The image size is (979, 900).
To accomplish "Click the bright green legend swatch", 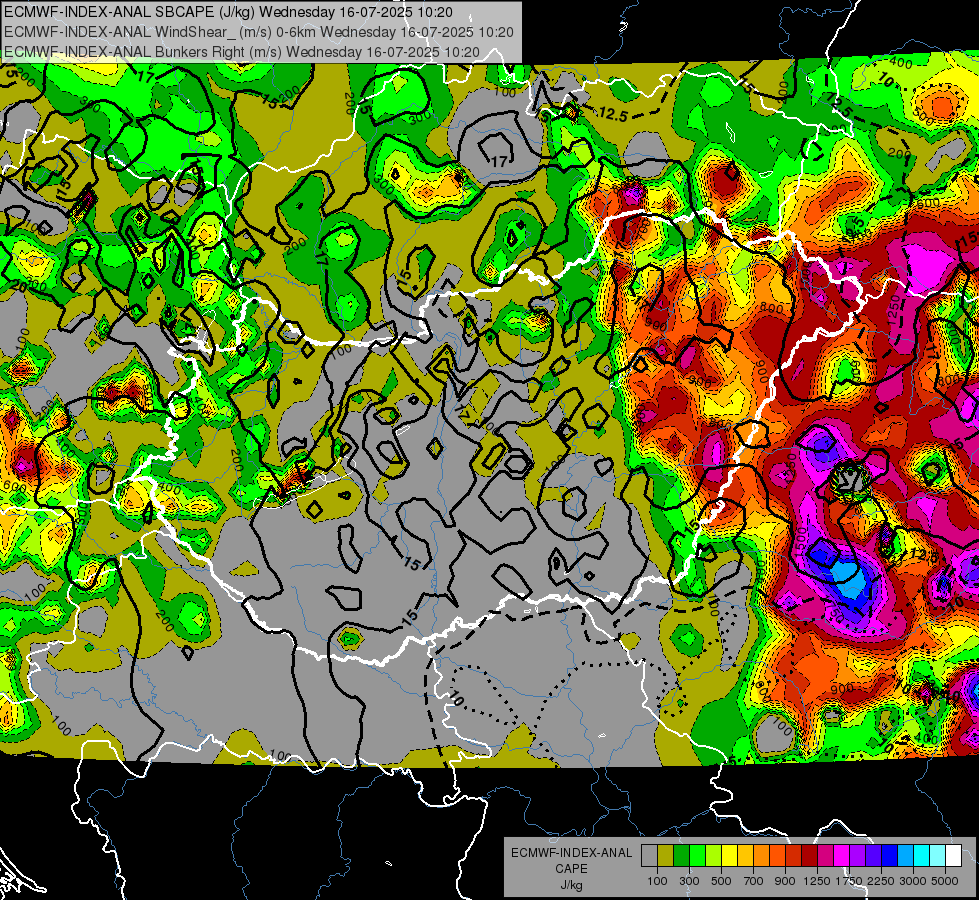I will click(697, 856).
